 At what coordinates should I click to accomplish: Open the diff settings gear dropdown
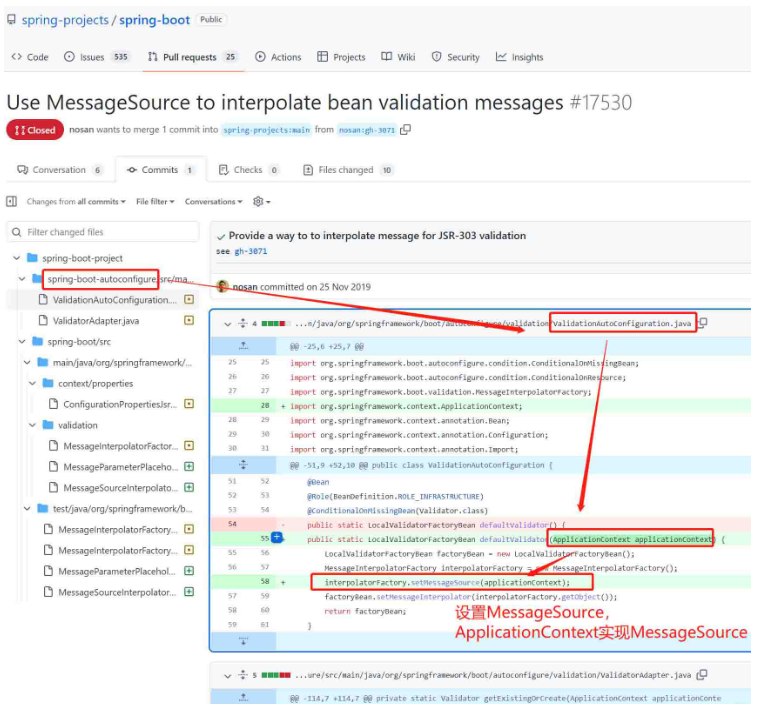point(261,201)
